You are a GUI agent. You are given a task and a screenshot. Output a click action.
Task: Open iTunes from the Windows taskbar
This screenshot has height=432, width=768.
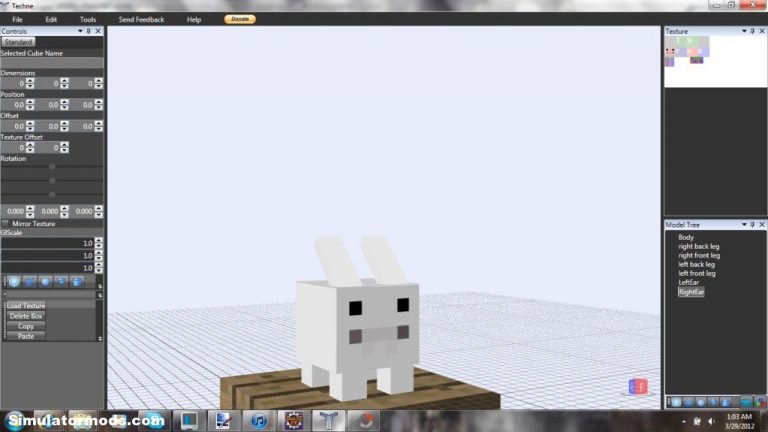tap(258, 420)
